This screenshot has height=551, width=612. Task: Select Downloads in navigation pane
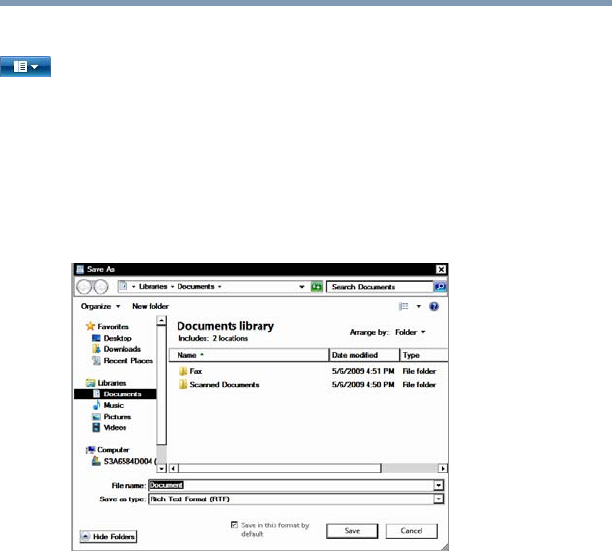click(122, 349)
